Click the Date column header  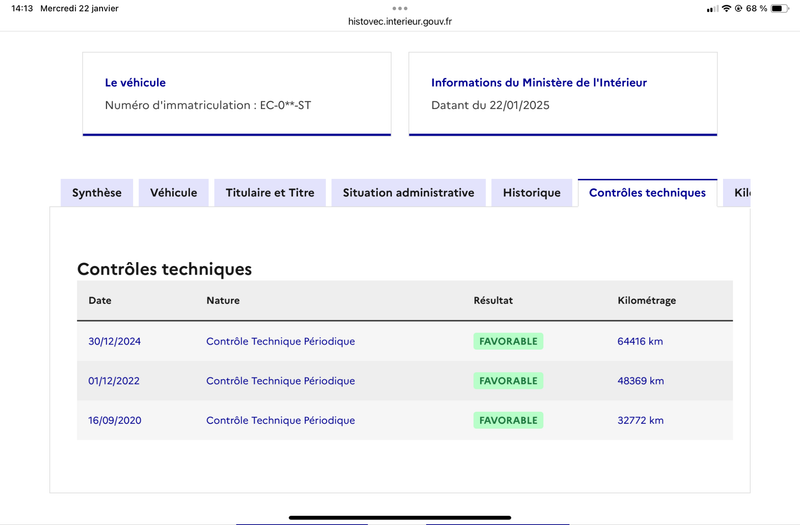[x=100, y=301]
